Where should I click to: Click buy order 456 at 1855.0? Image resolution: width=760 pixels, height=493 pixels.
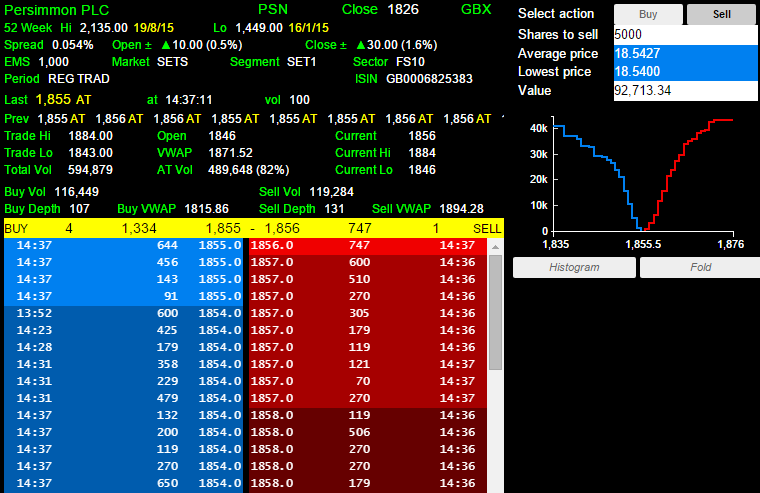point(124,262)
